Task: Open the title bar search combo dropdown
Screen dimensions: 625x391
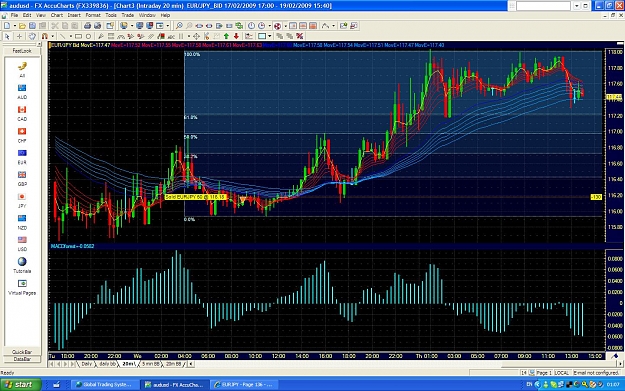Action: point(577,6)
